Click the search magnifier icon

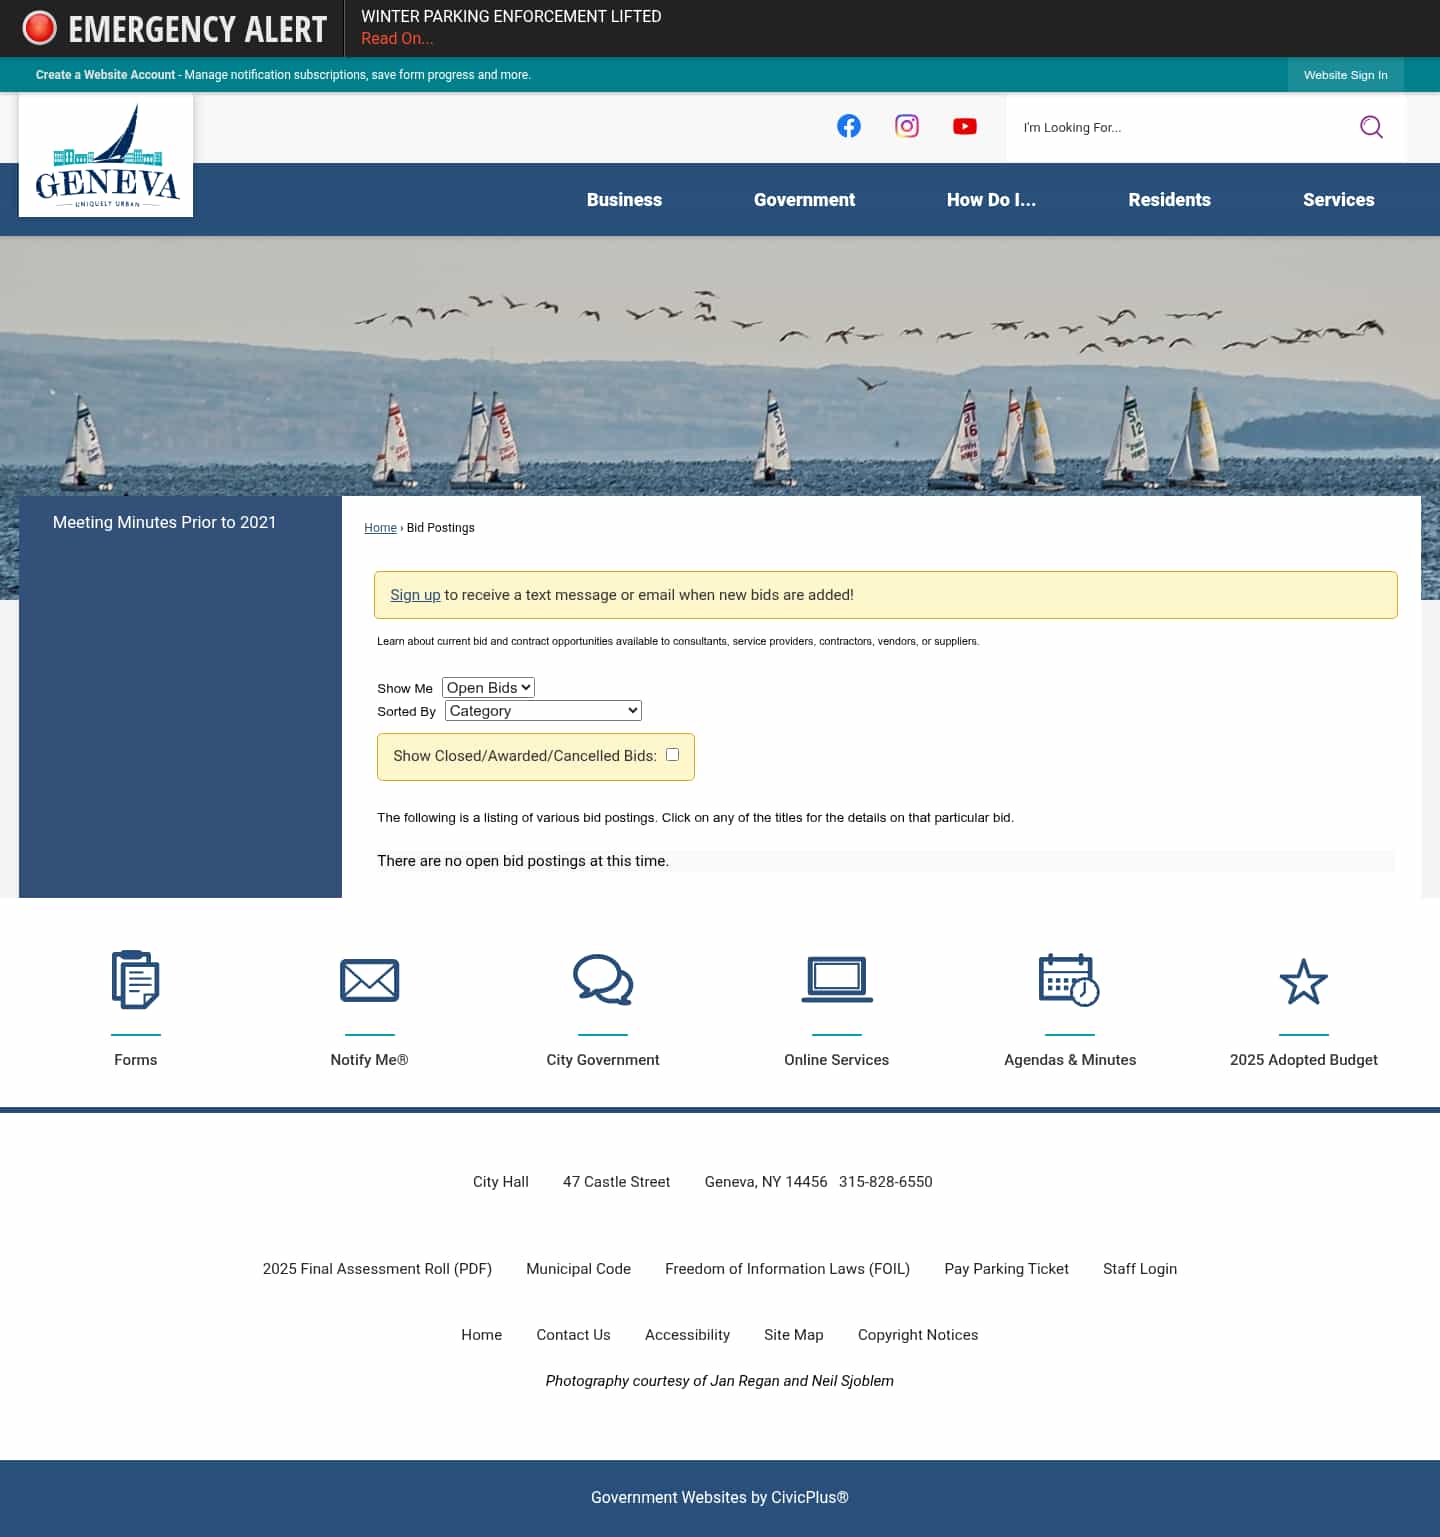pyautogui.click(x=1371, y=127)
